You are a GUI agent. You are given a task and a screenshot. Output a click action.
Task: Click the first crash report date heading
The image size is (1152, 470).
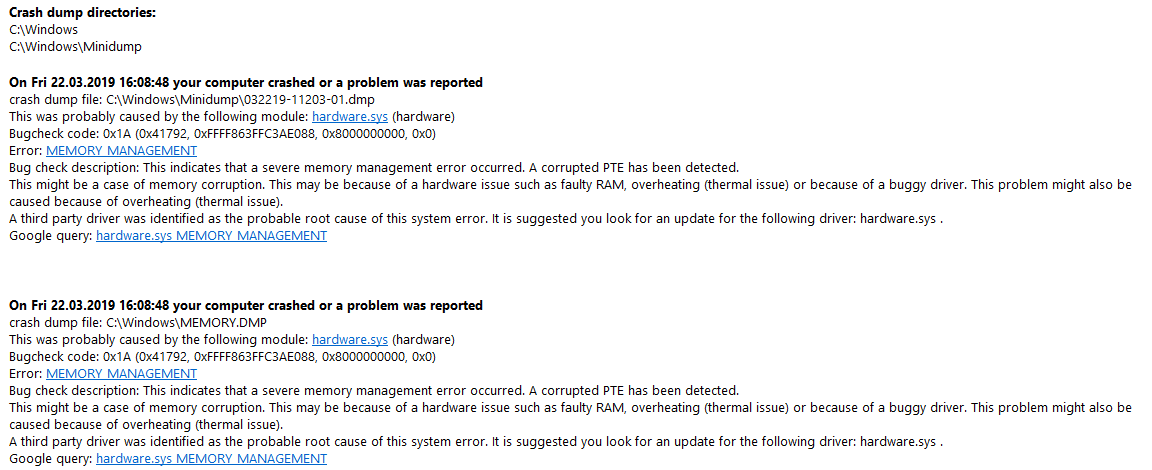point(245,82)
